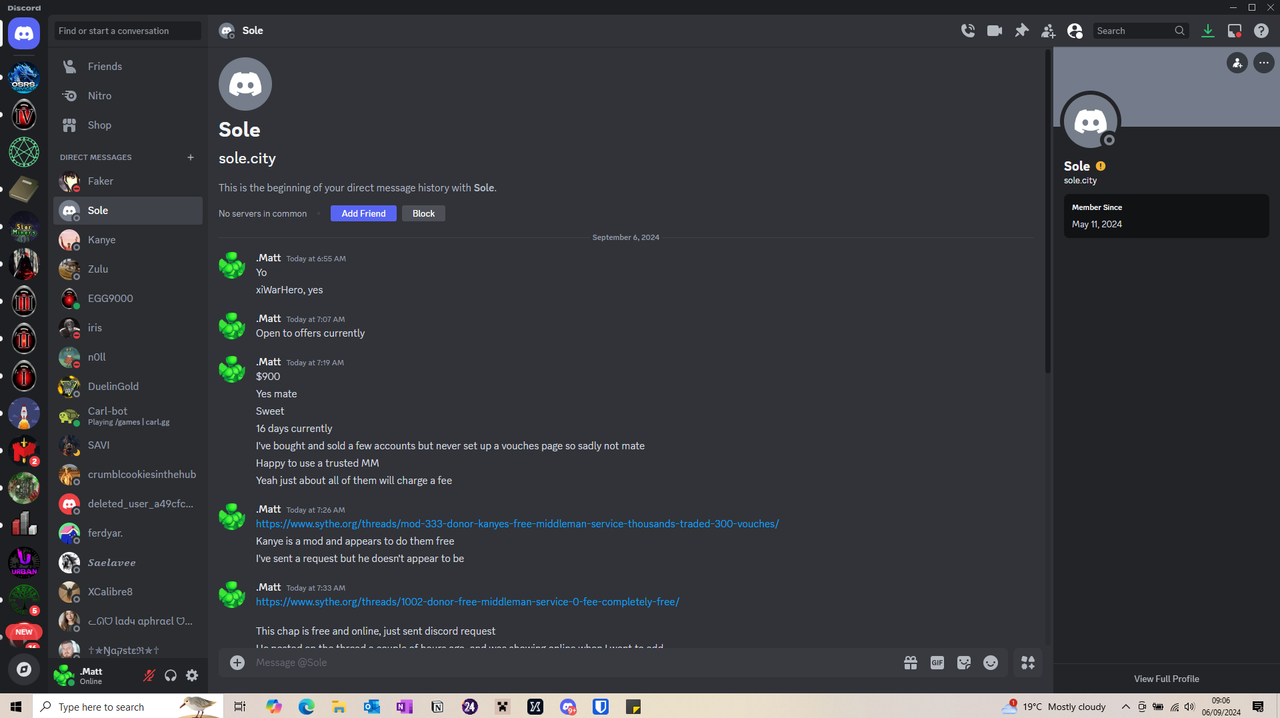
Task: Toggle deafen headphones in user panel
Action: pos(171,676)
